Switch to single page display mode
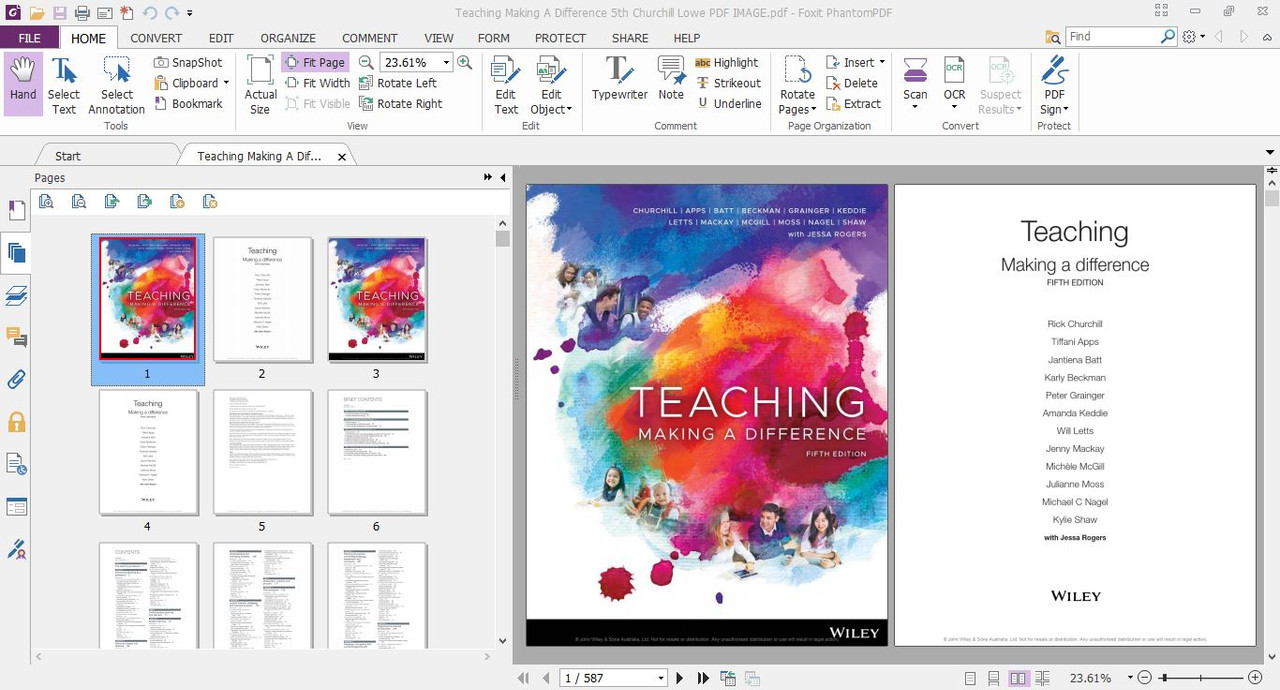This screenshot has height=690, width=1280. click(970, 678)
